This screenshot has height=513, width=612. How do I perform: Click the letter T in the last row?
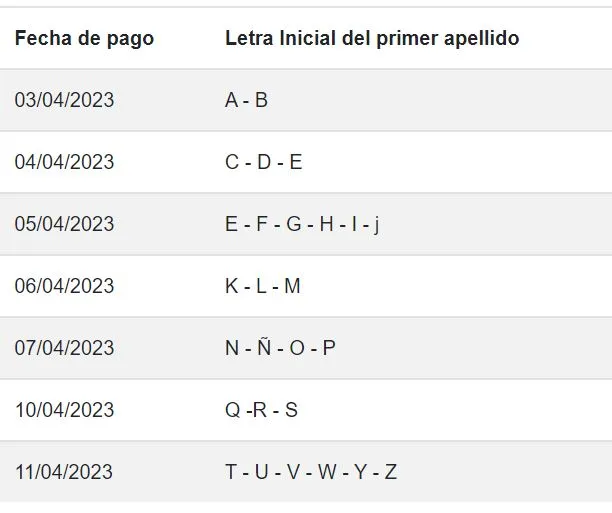click(x=231, y=472)
